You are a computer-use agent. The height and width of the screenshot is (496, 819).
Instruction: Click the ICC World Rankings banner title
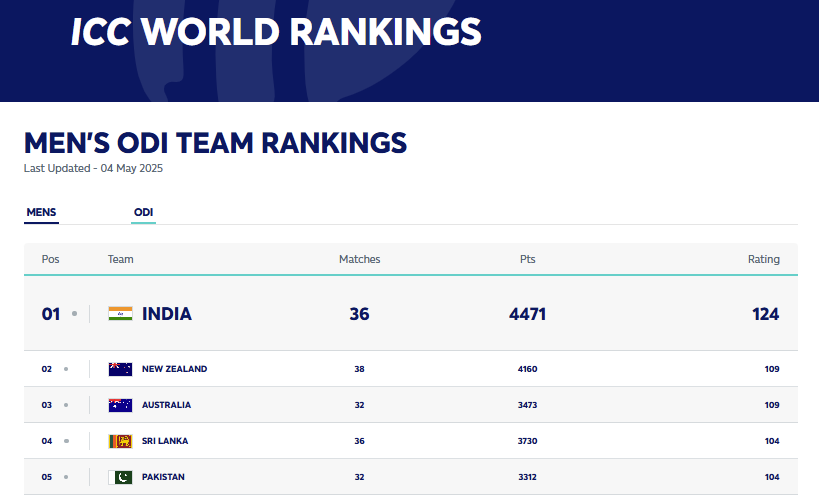pos(276,33)
